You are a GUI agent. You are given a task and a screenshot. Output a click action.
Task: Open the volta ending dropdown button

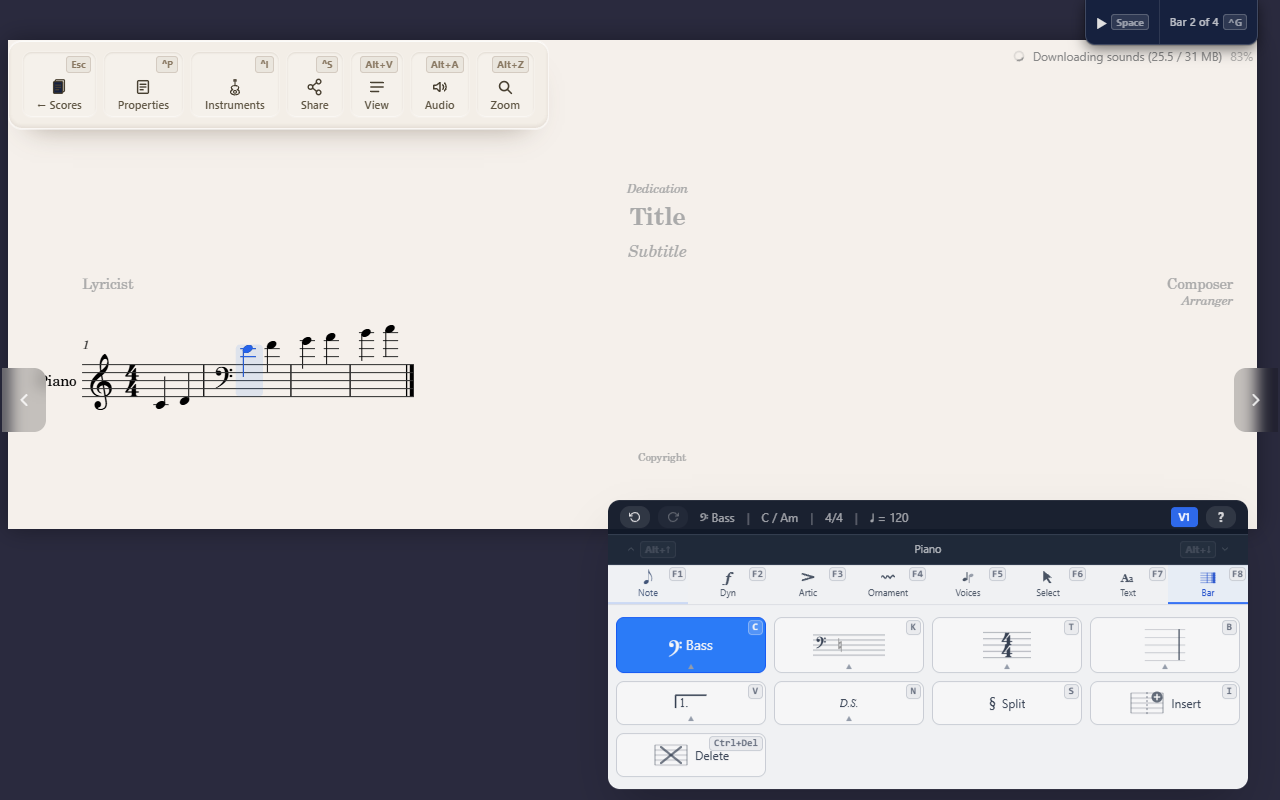(691, 703)
